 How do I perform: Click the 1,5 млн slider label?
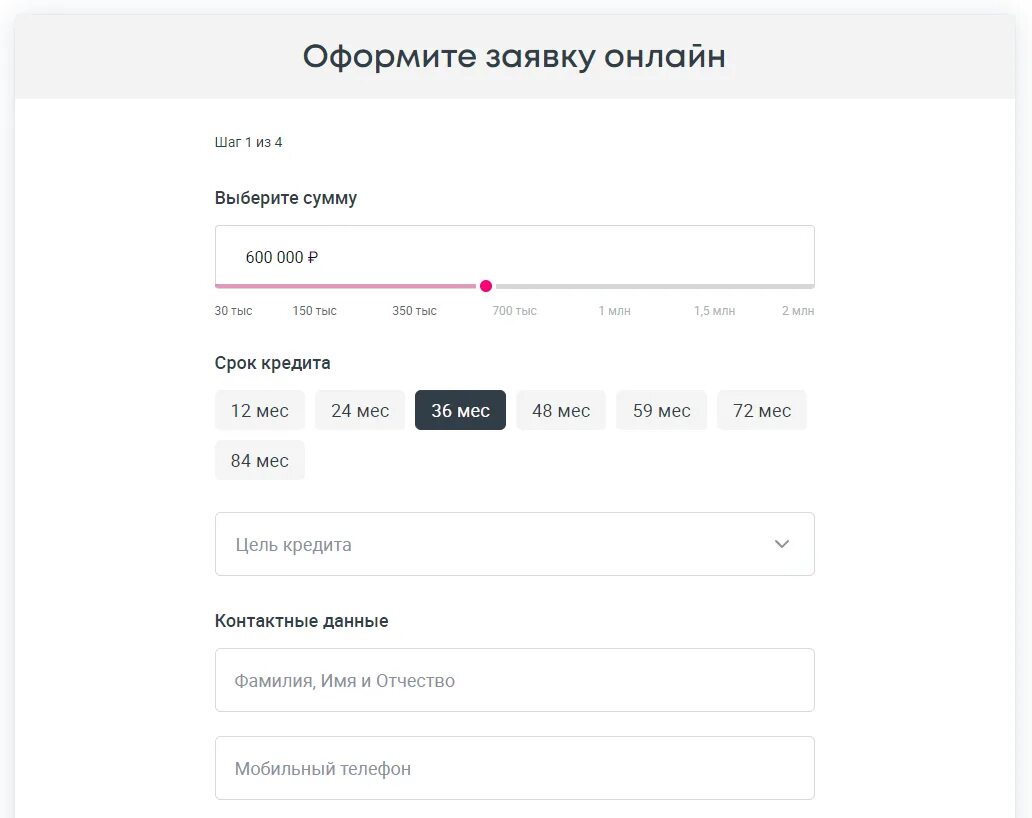pos(714,311)
